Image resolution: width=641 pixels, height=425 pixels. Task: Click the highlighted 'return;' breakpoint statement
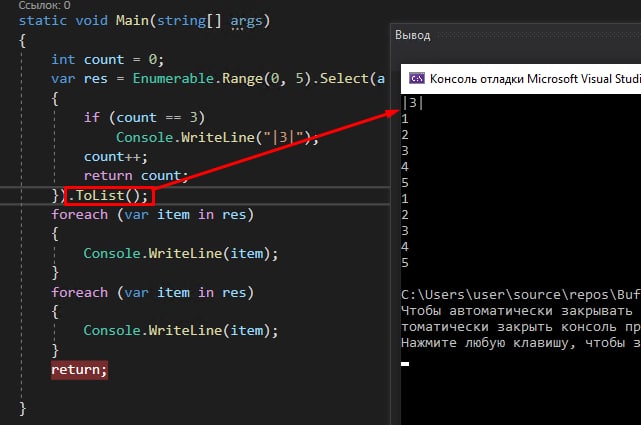pyautogui.click(x=79, y=370)
